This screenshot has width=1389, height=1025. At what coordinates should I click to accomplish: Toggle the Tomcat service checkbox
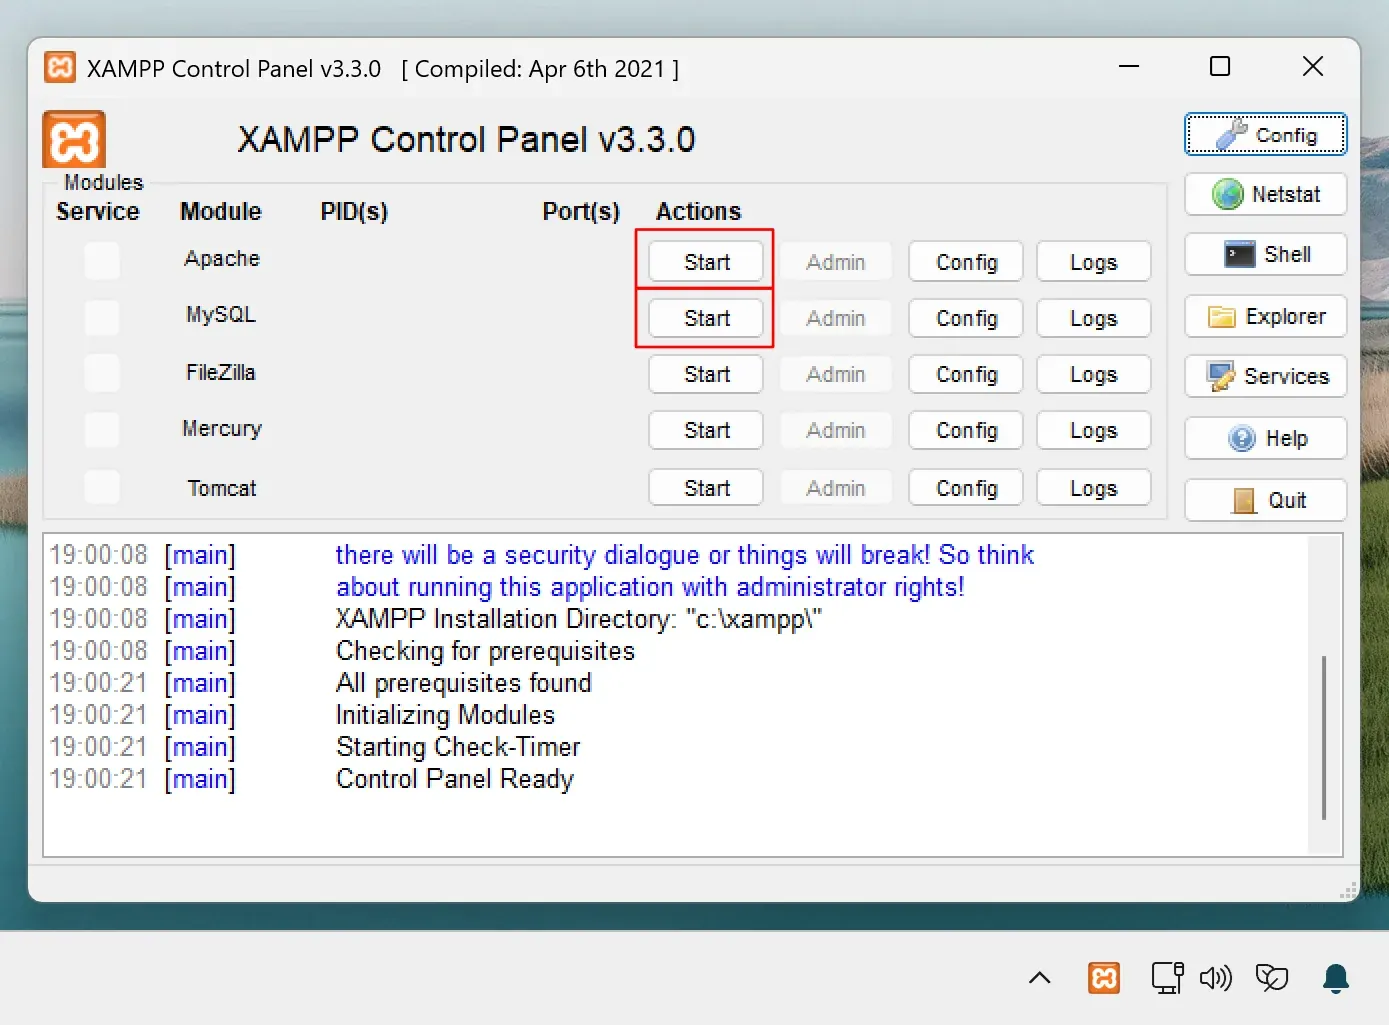102,487
